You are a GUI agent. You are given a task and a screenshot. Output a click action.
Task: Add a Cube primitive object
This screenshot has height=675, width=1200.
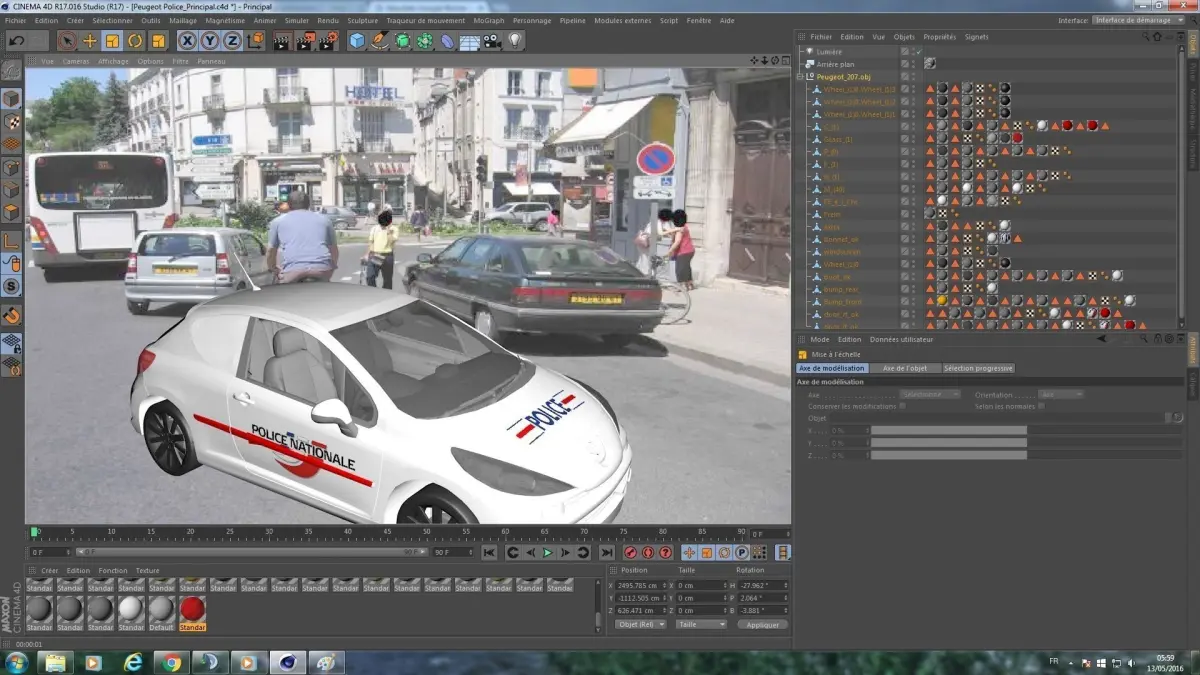357,41
